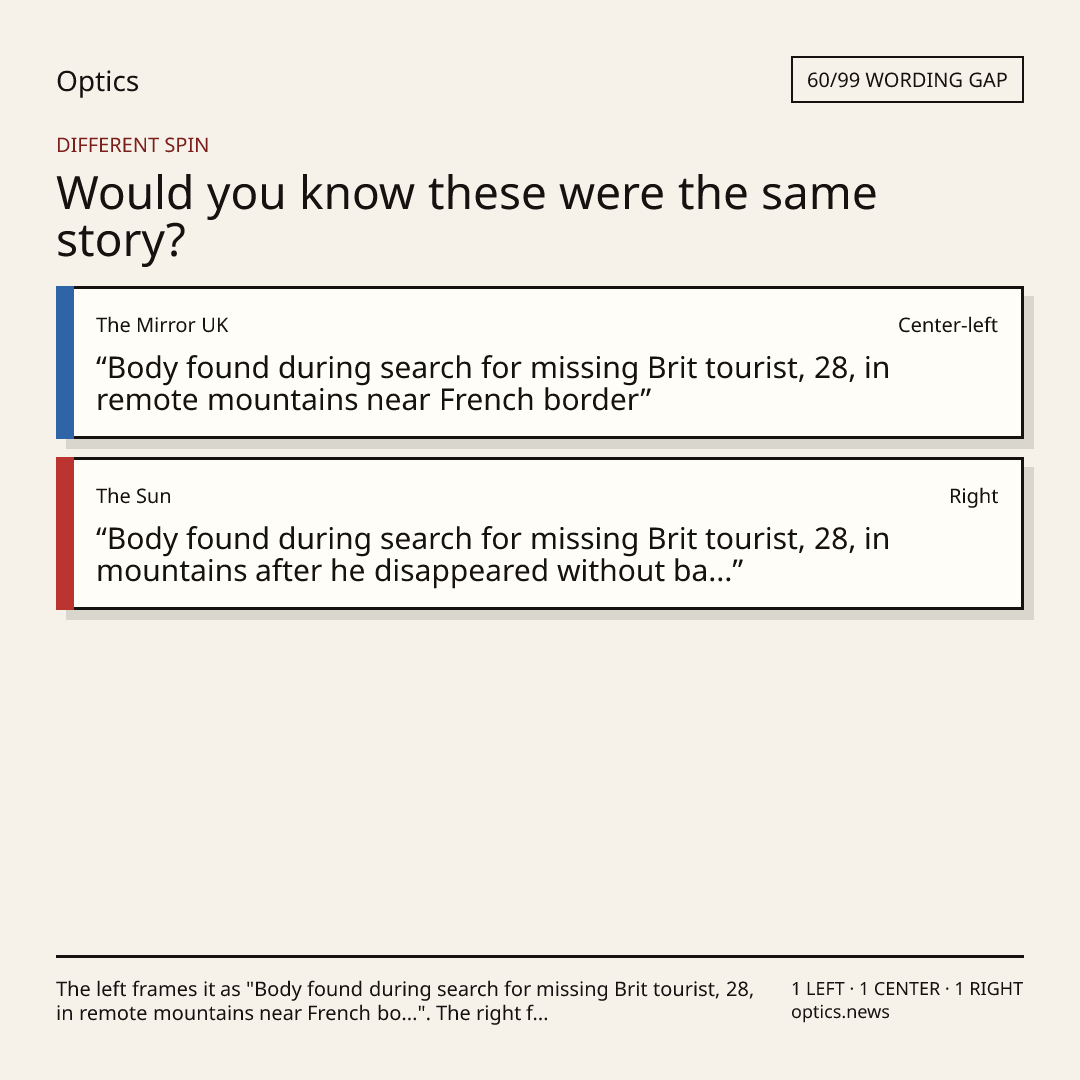Click the blue bias stripe
The width and height of the screenshot is (1080, 1080).
click(65, 362)
